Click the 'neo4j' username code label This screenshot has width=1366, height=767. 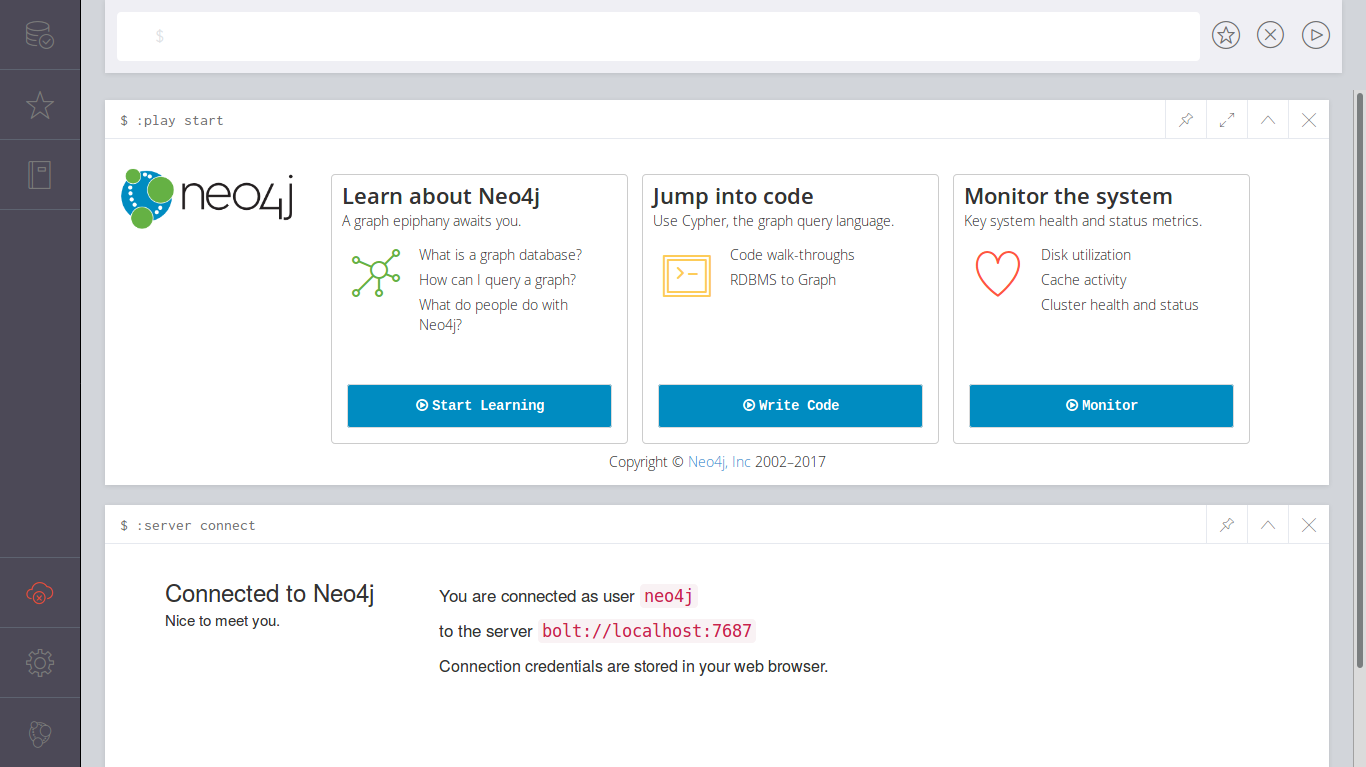[x=668, y=596]
